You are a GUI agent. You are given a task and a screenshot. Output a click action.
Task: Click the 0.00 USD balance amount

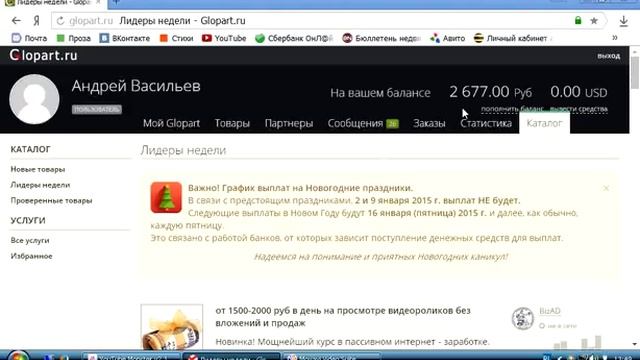[578, 92]
